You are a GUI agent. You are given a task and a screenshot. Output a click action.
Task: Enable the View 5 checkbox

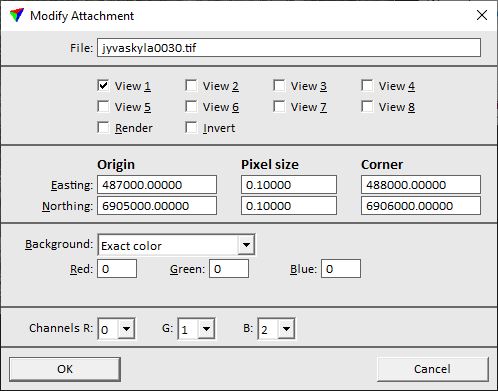pos(103,107)
